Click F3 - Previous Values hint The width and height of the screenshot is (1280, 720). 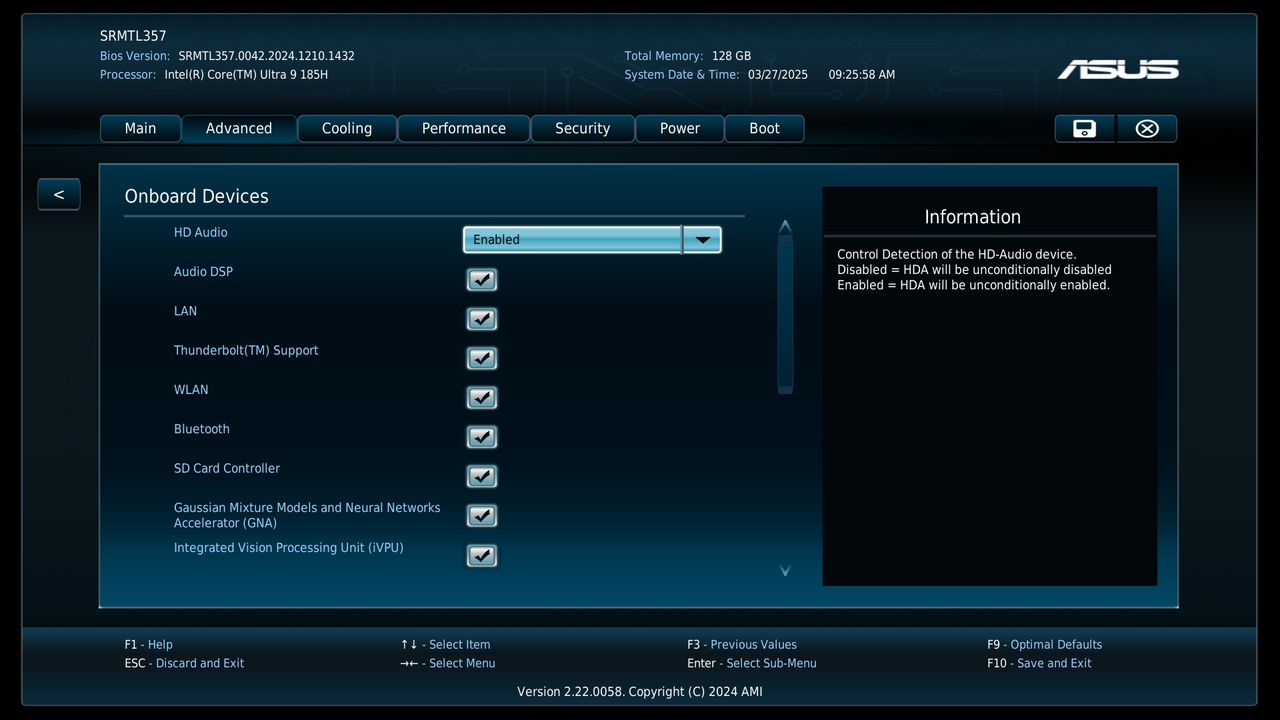[742, 645]
